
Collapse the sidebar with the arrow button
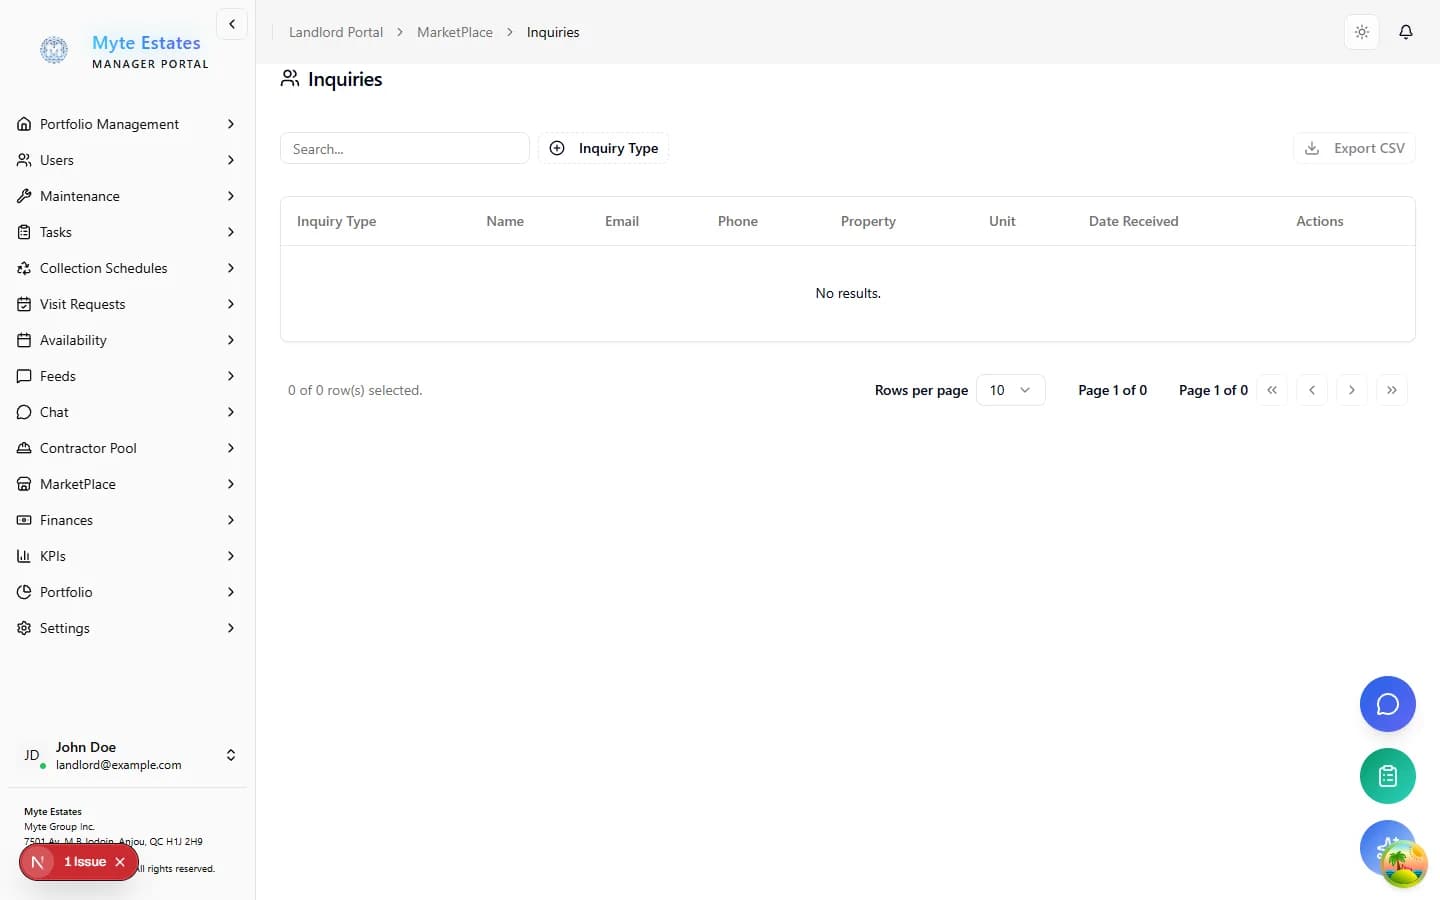(x=232, y=24)
